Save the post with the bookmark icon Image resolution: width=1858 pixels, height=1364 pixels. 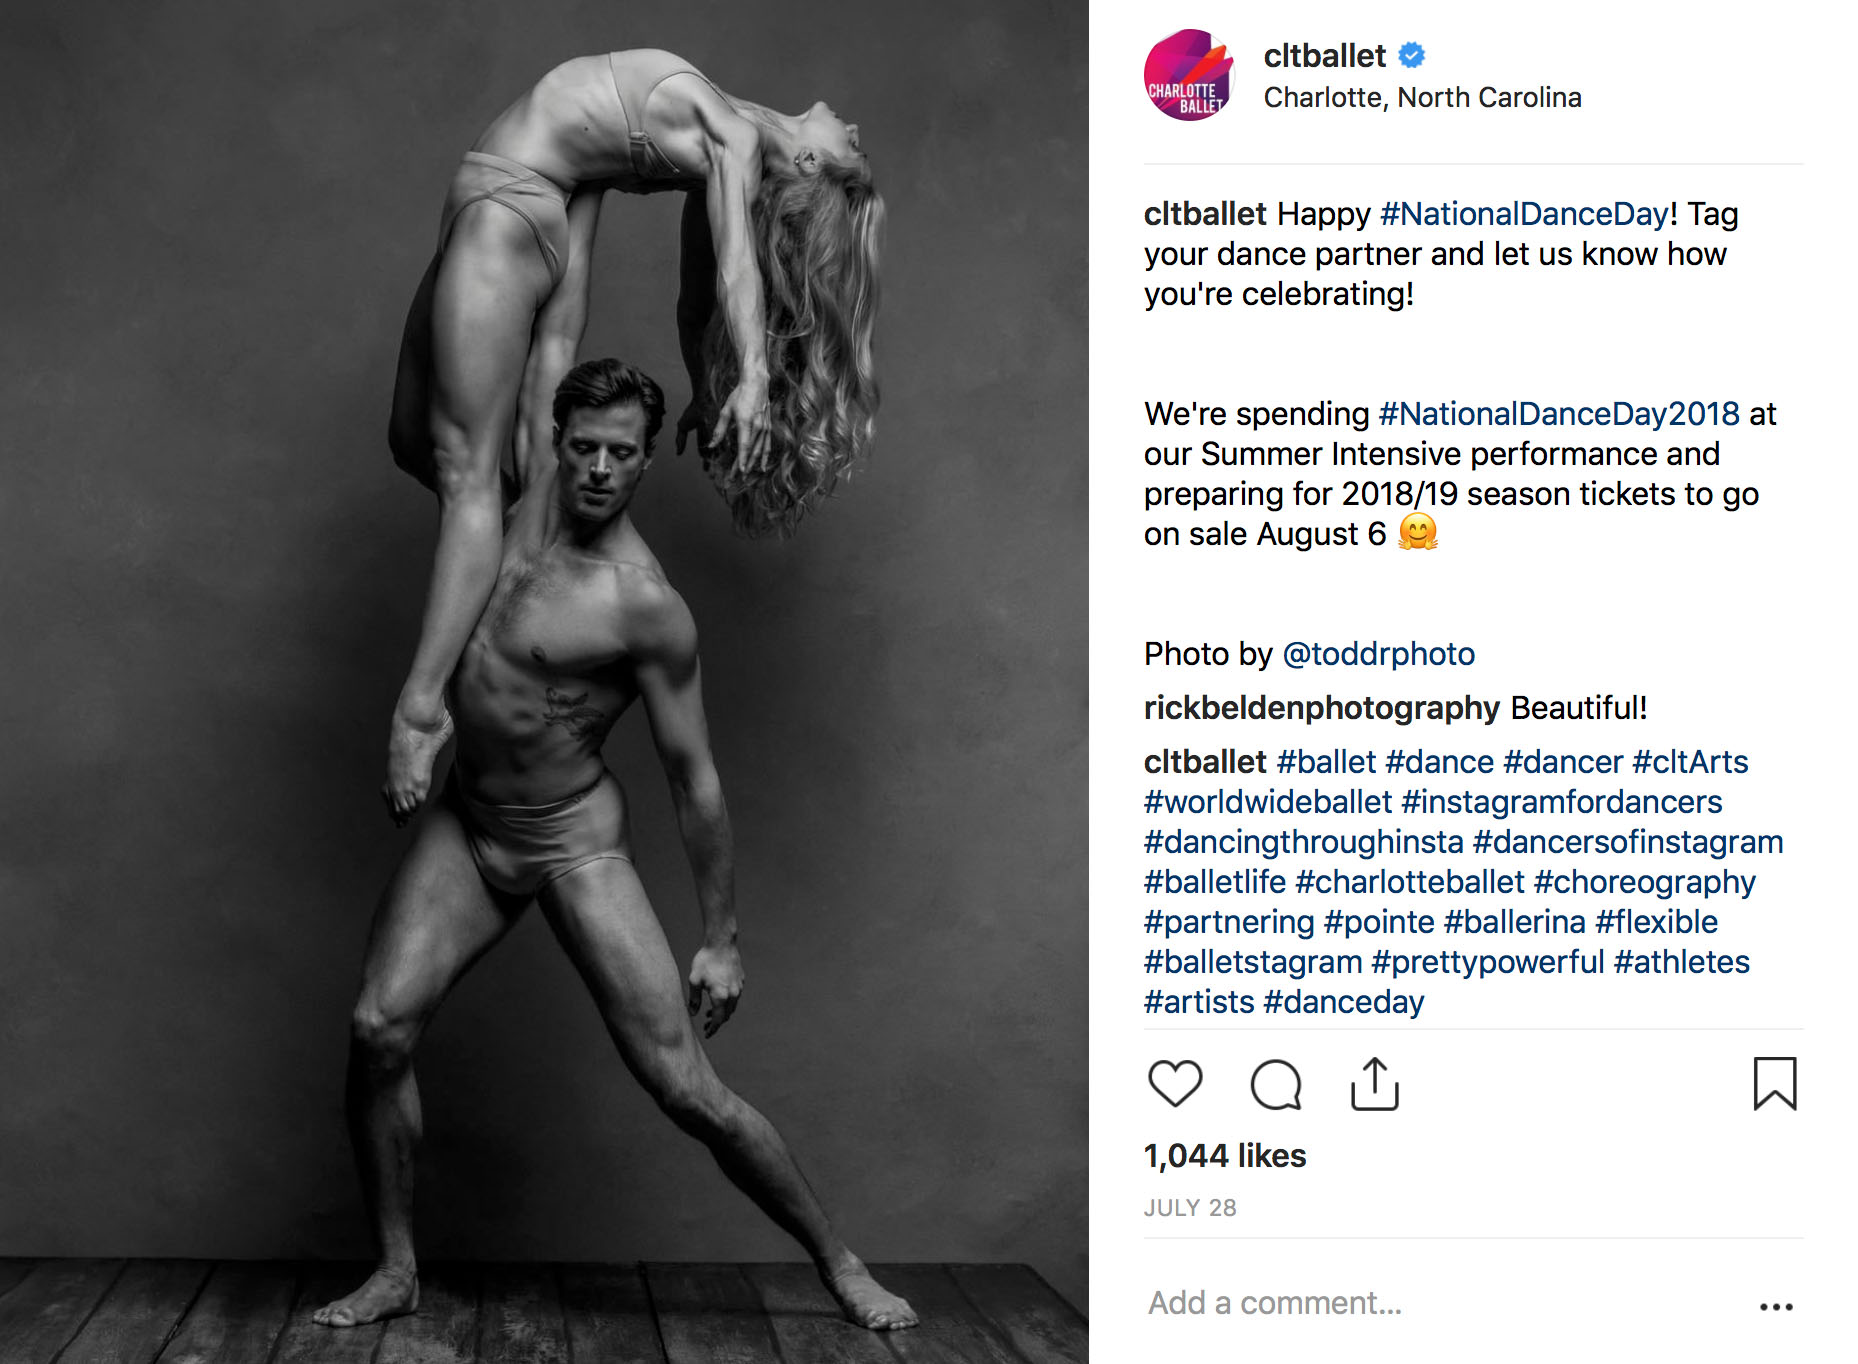pyautogui.click(x=1775, y=1084)
